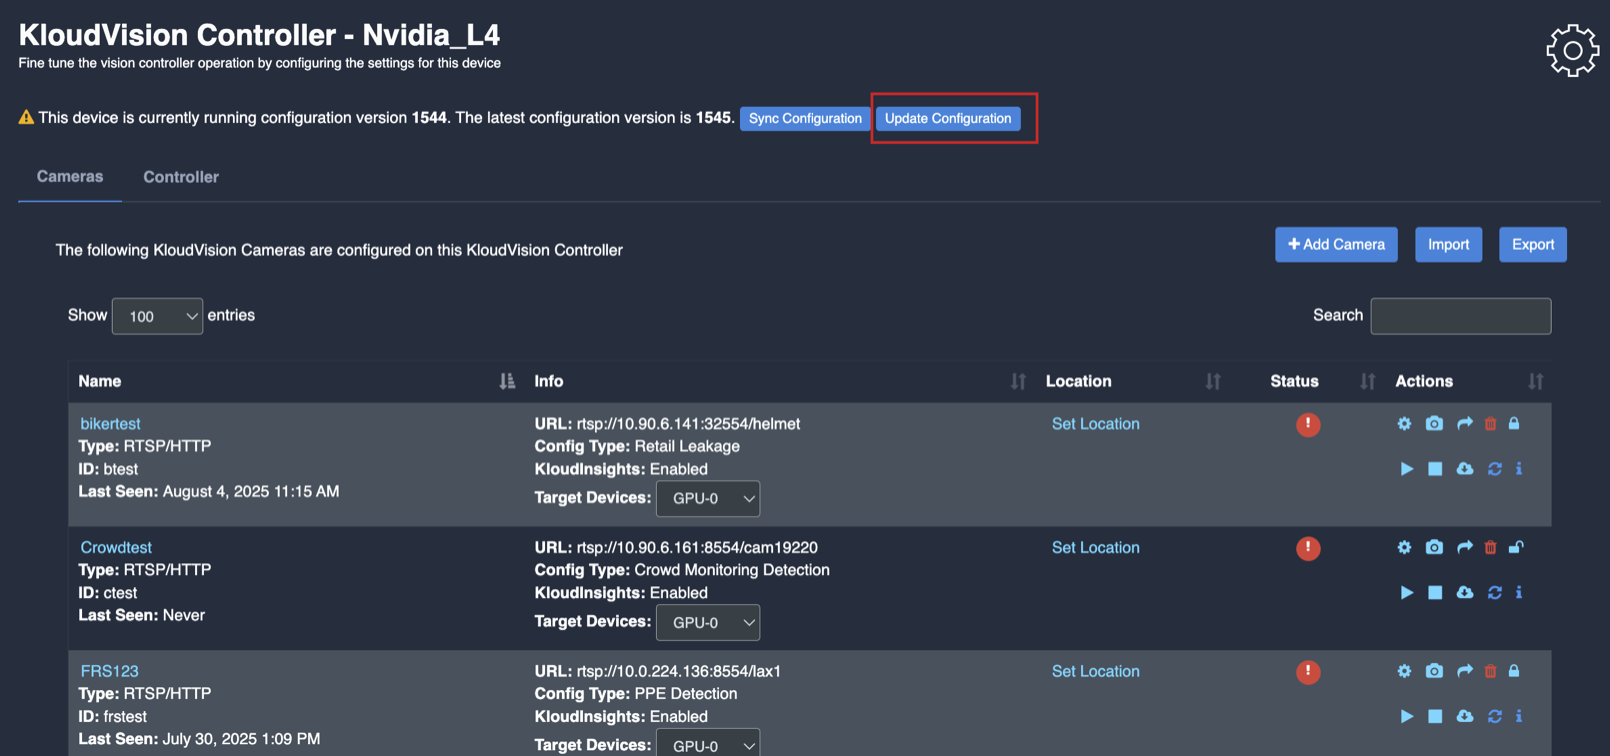Image resolution: width=1610 pixels, height=756 pixels.
Task: Click the yellow warning triangle icon
Action: click(26, 118)
